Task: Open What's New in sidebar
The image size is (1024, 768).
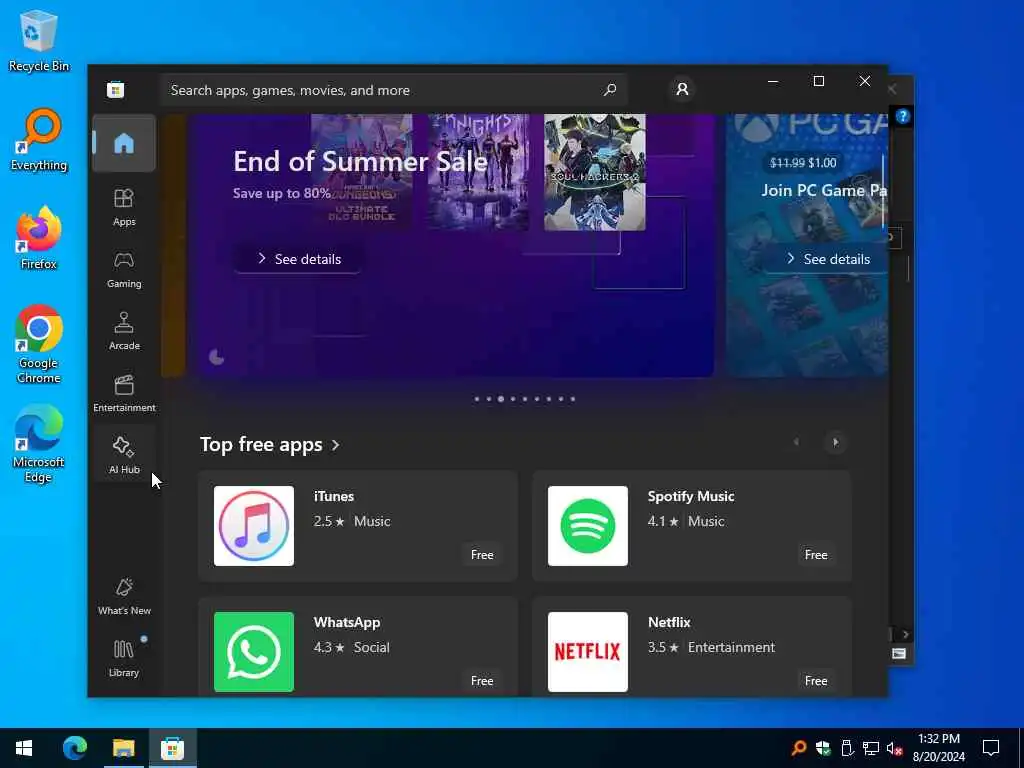Action: click(124, 596)
